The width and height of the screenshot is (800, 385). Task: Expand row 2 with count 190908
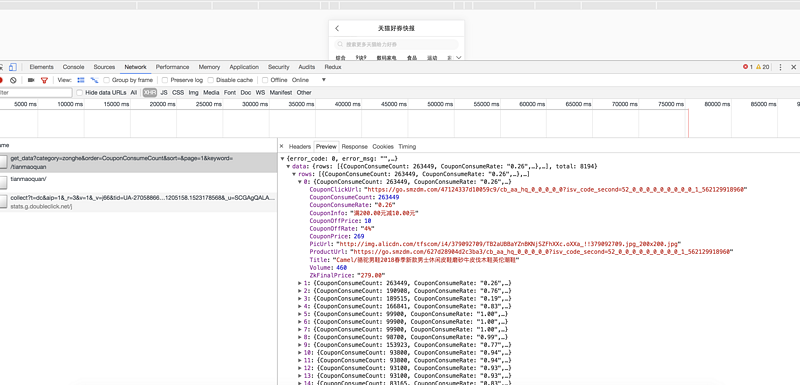[x=300, y=291]
